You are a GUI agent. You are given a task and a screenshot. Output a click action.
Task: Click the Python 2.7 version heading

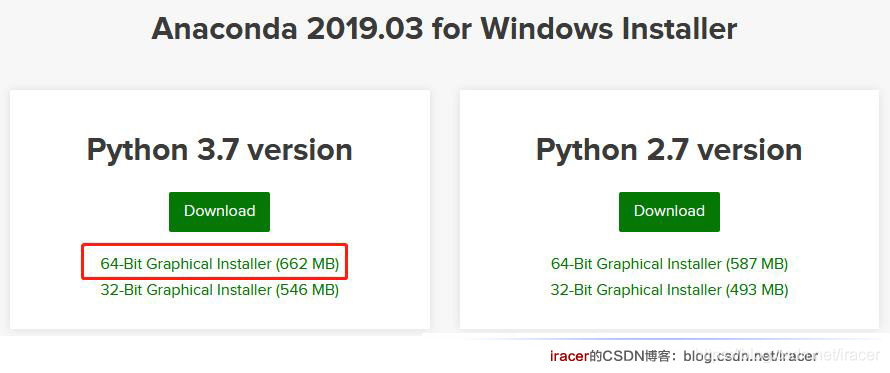[669, 150]
